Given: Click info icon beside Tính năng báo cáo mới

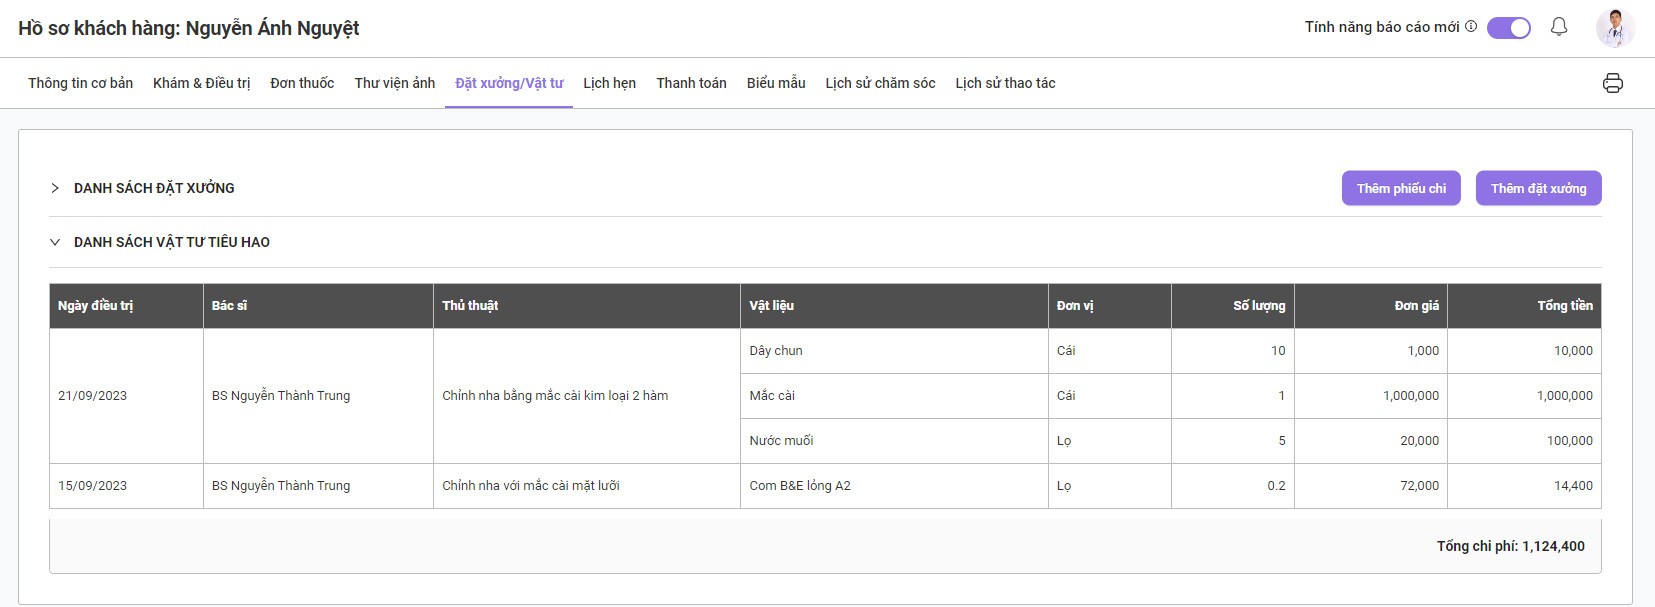Looking at the screenshot, I should click(x=1471, y=27).
